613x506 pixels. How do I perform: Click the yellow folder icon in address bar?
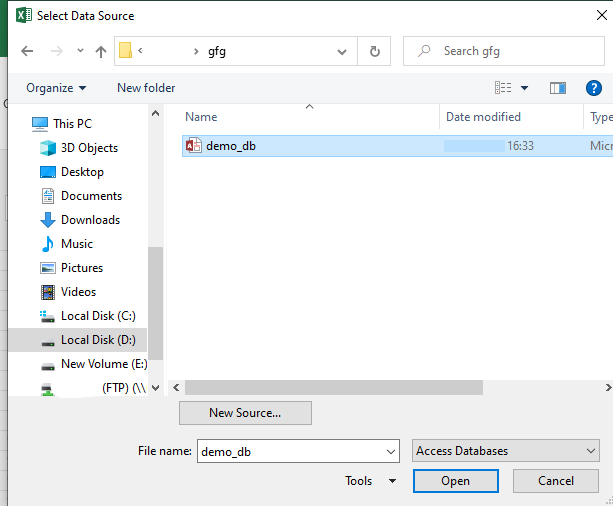(x=125, y=50)
